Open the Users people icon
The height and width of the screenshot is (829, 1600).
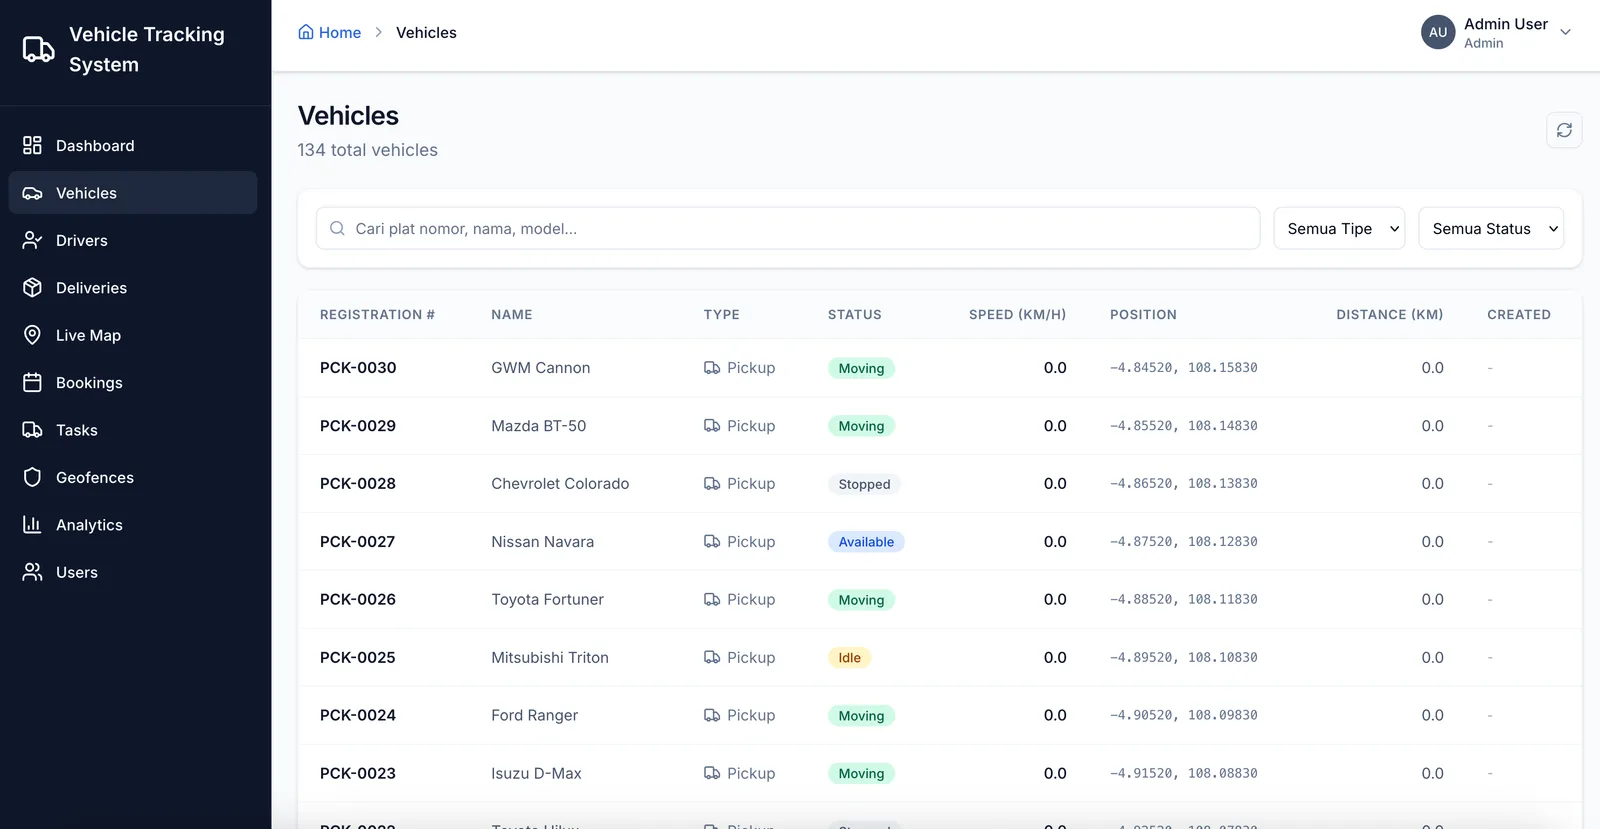(32, 572)
